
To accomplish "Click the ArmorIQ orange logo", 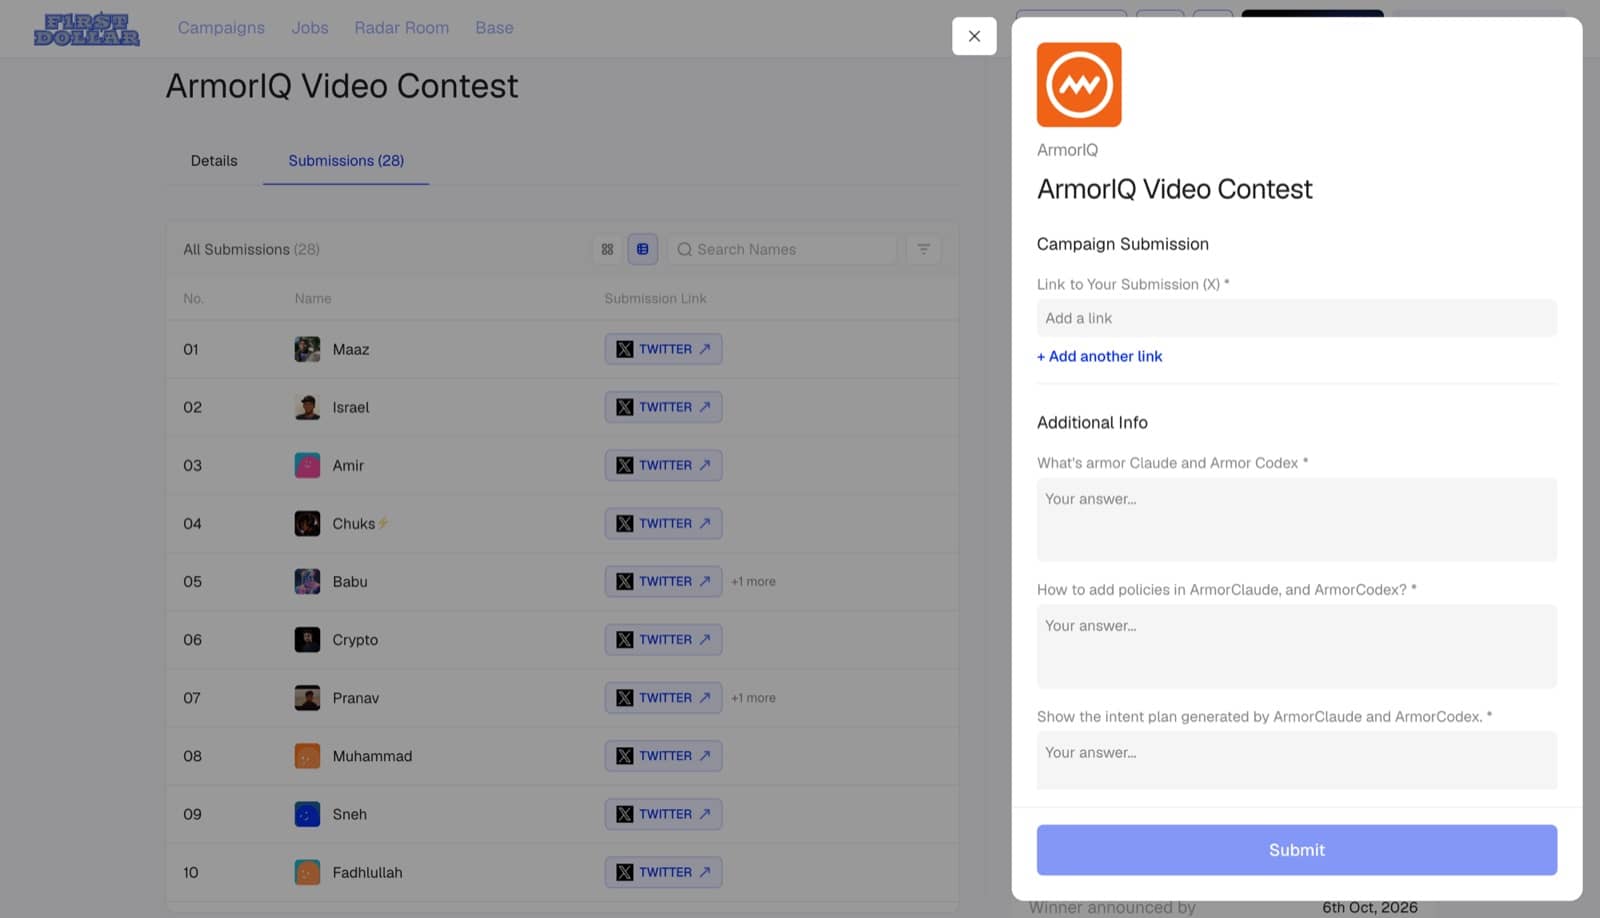I will (x=1079, y=84).
